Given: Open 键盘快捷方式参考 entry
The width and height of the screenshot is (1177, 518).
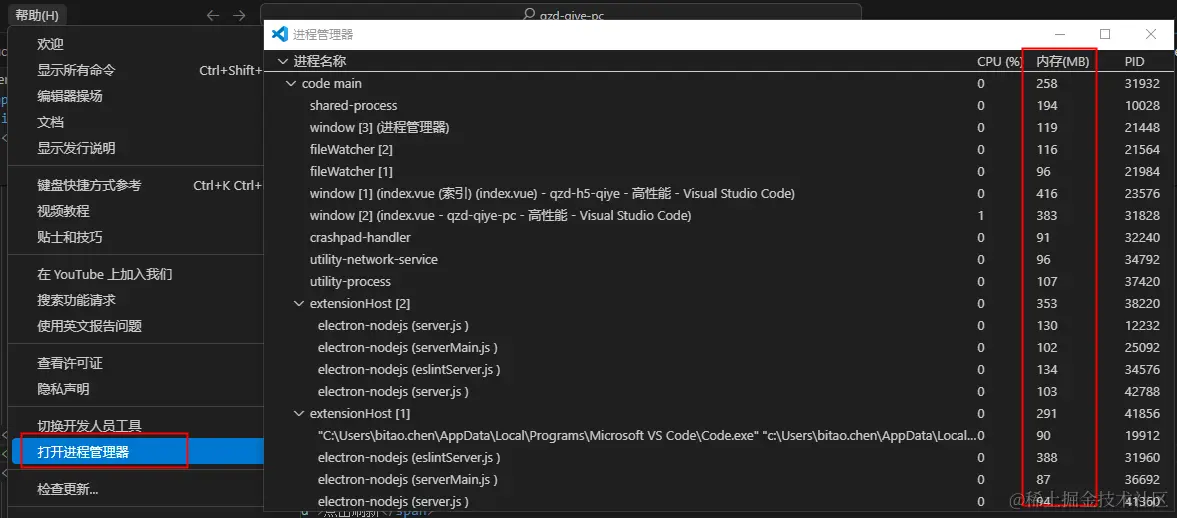Looking at the screenshot, I should click(135, 185).
